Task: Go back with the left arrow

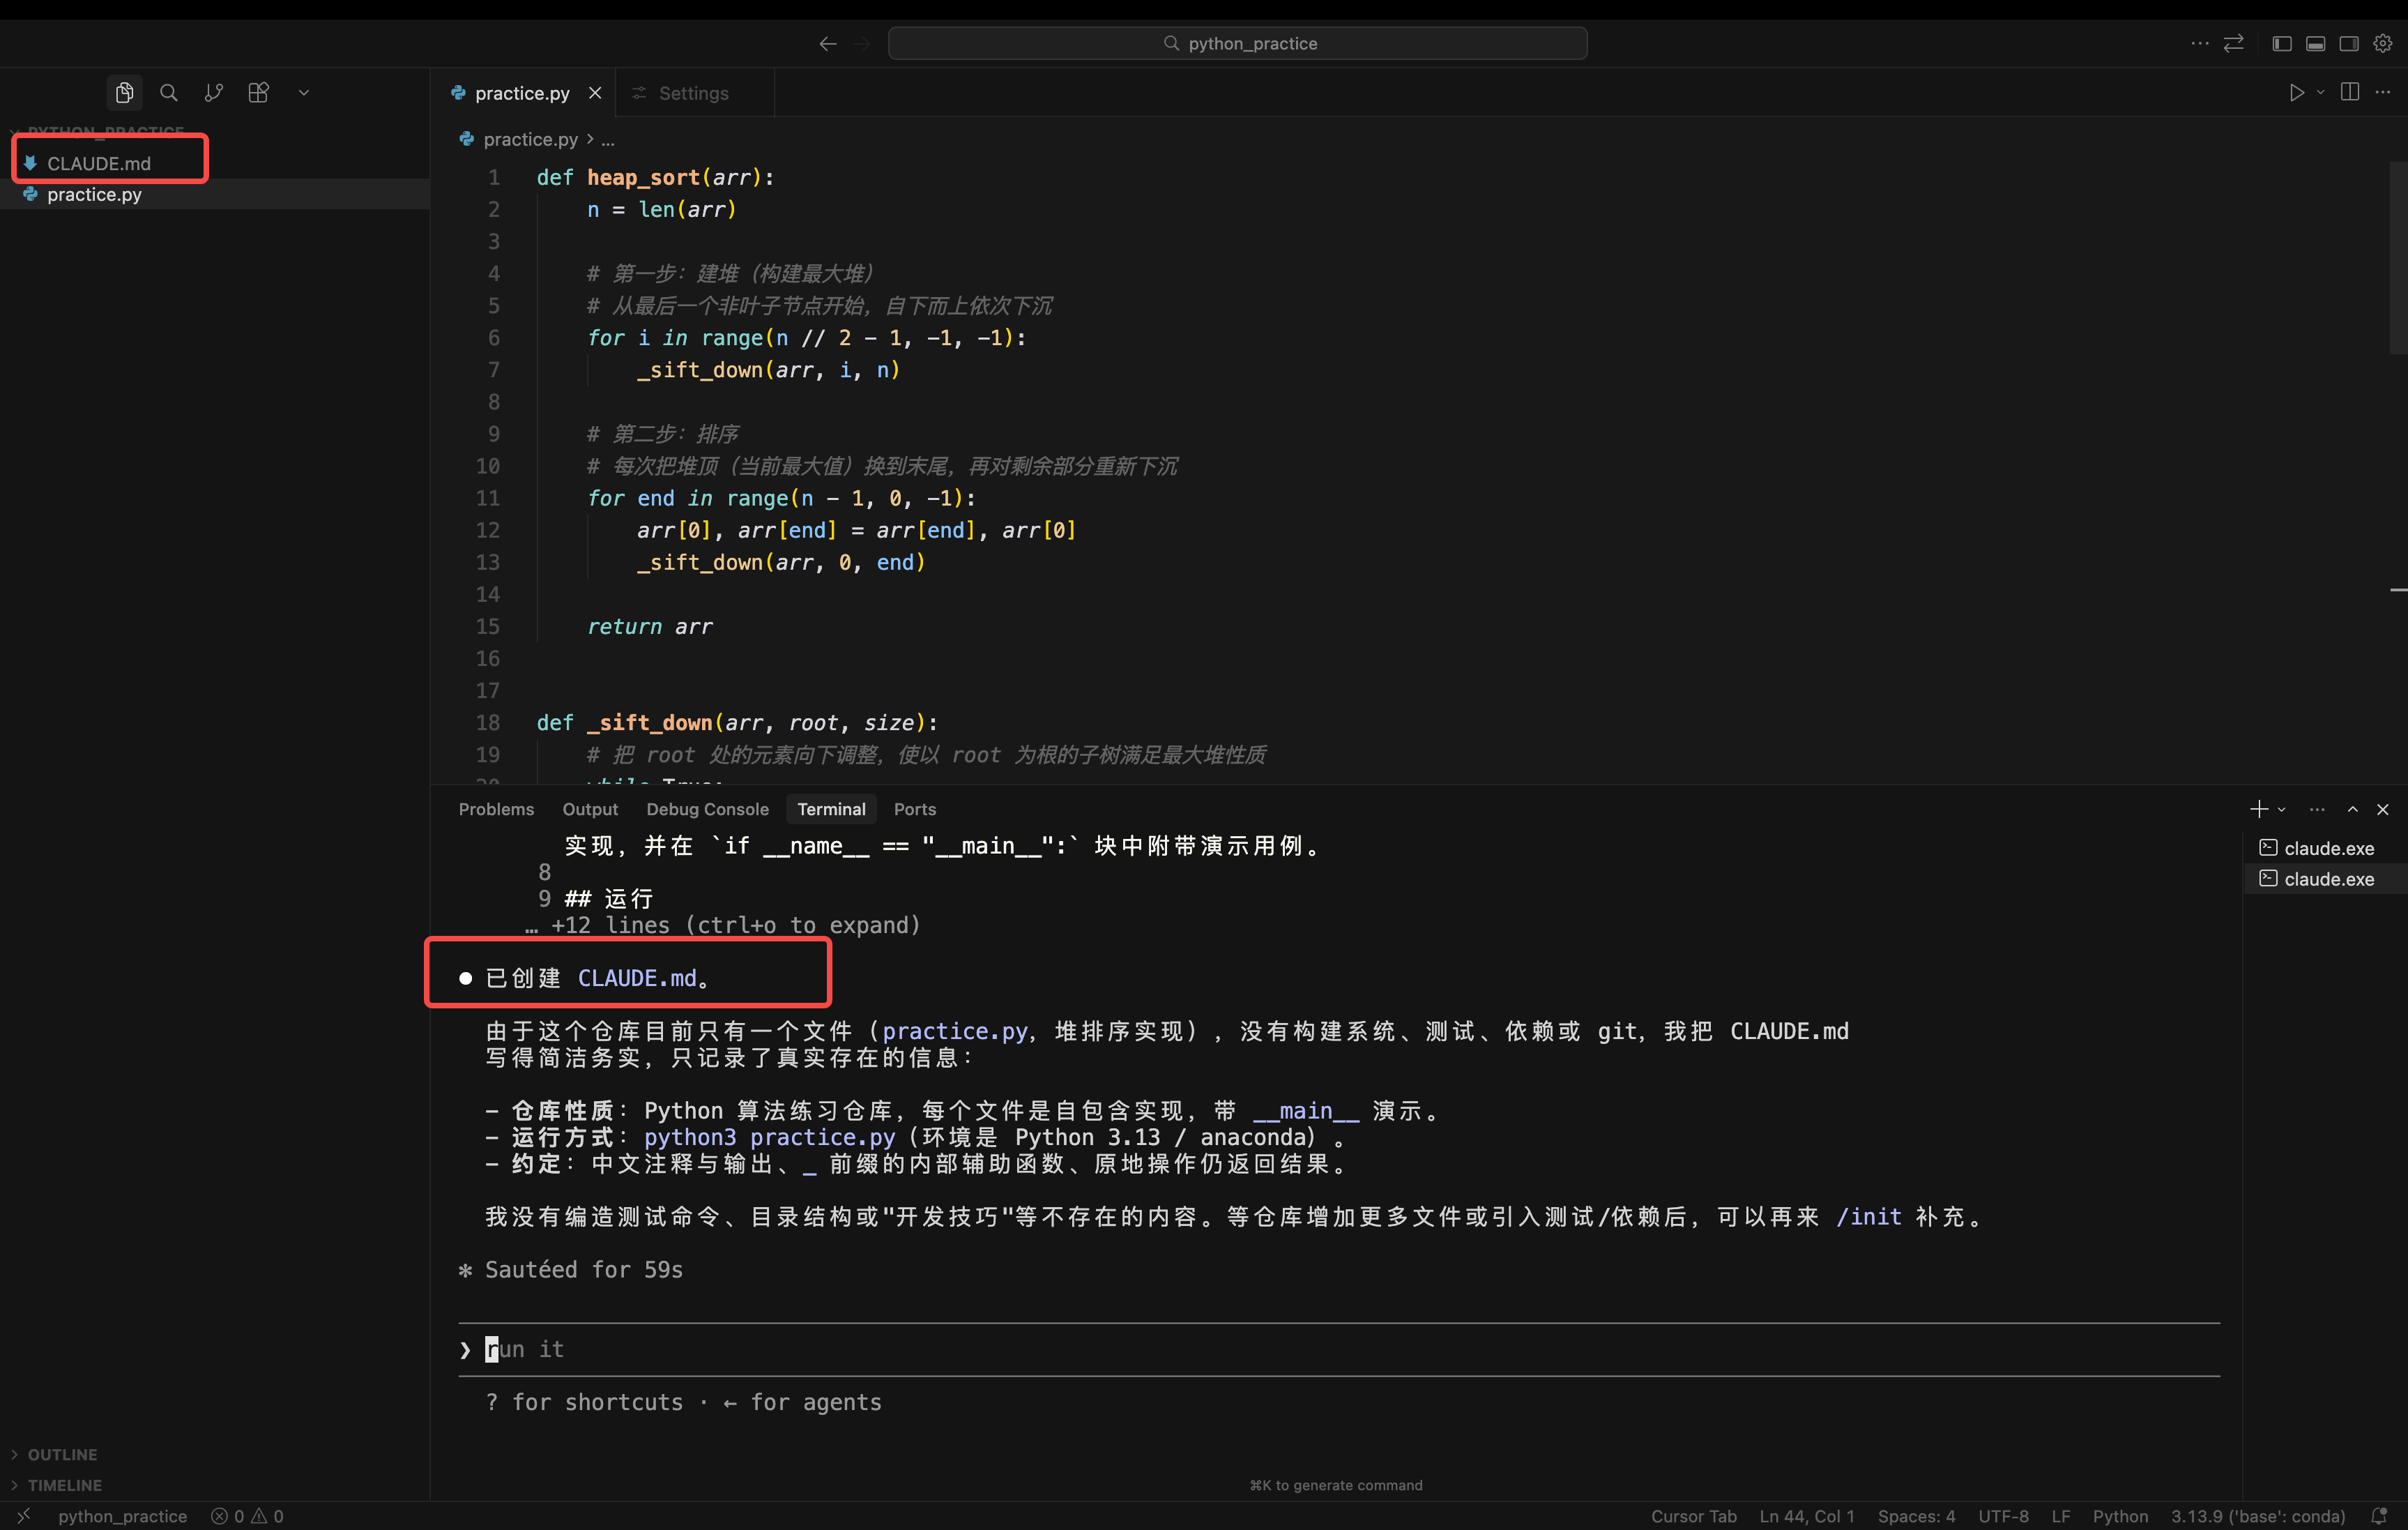Action: 827,44
